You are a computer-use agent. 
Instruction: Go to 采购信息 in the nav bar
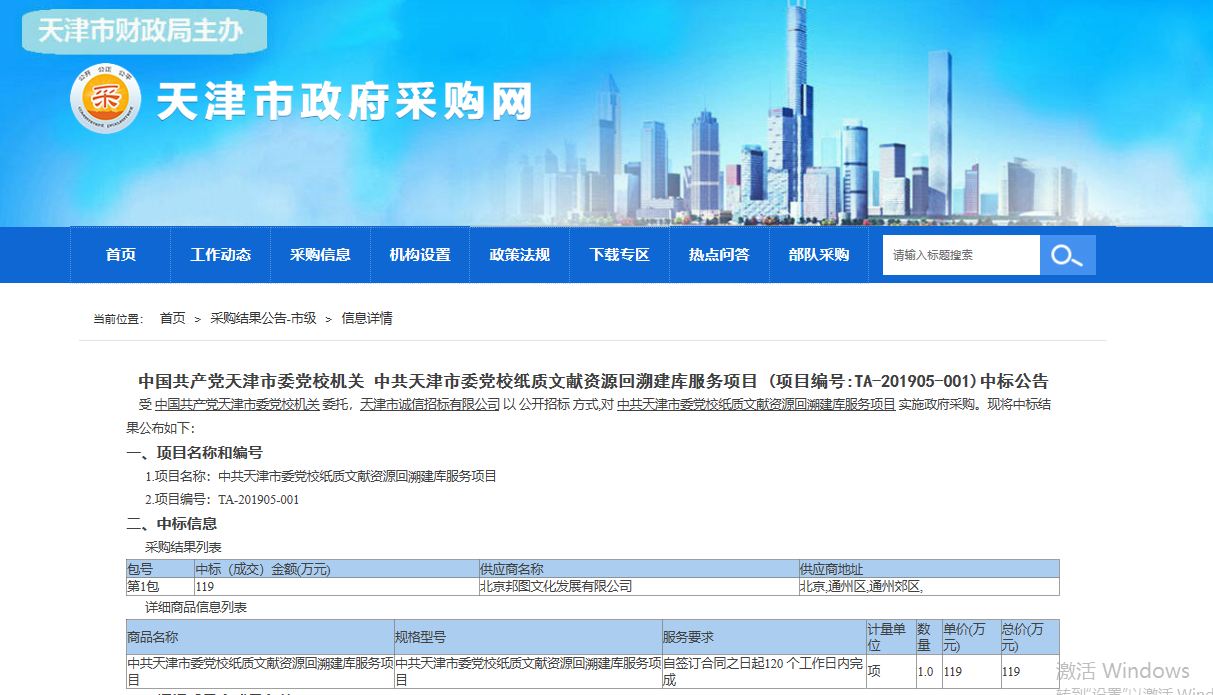tap(321, 255)
